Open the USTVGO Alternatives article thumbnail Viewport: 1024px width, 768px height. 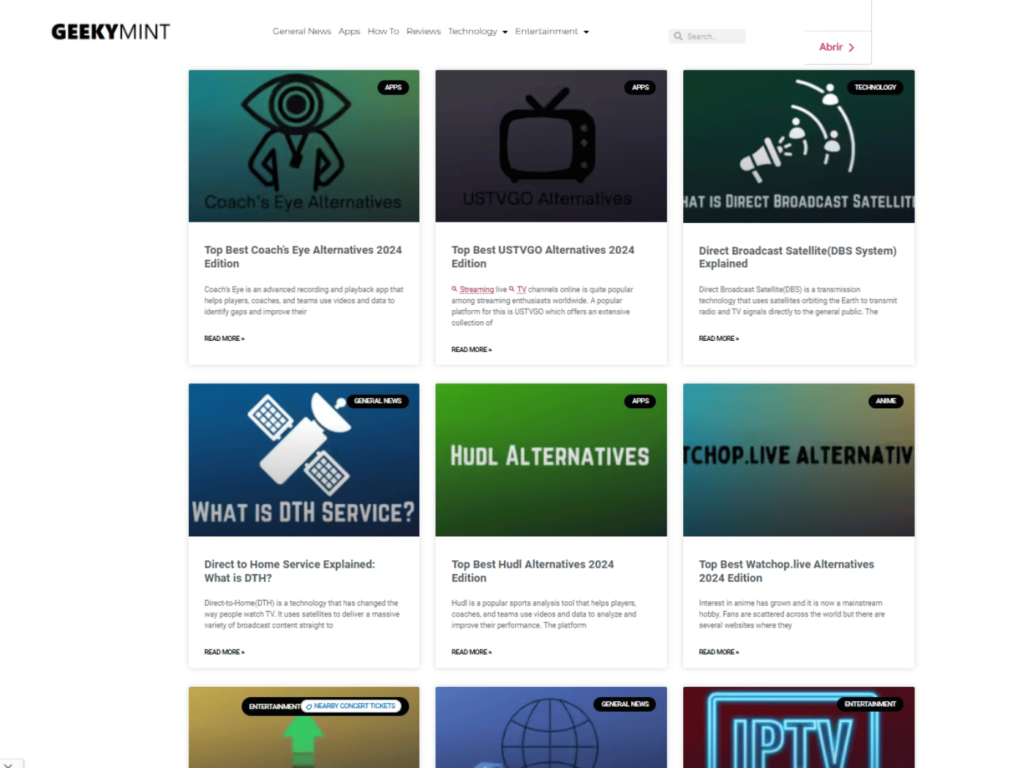[x=551, y=145]
